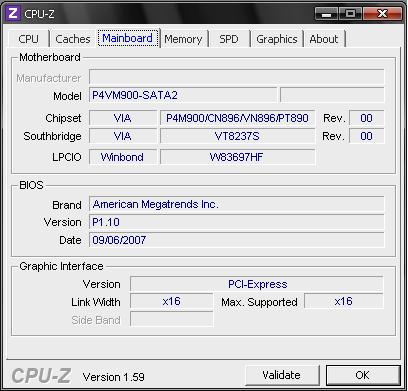Open the Caches tab

click(73, 39)
